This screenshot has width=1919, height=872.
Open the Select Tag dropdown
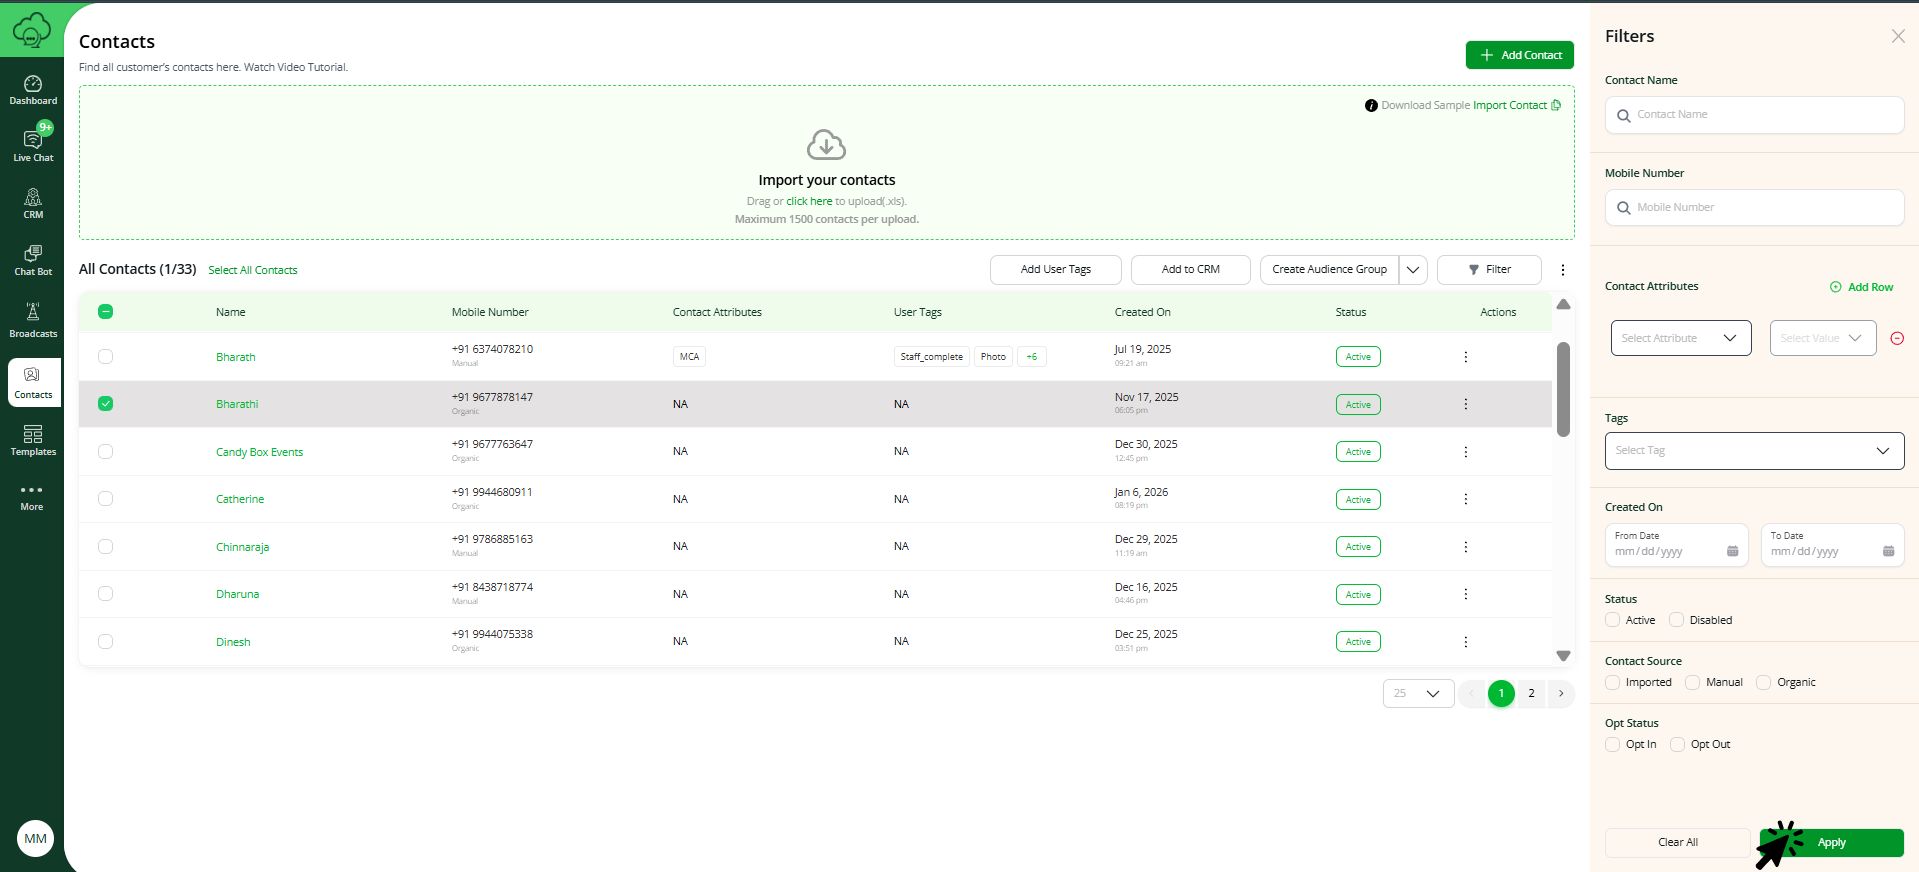click(1753, 451)
